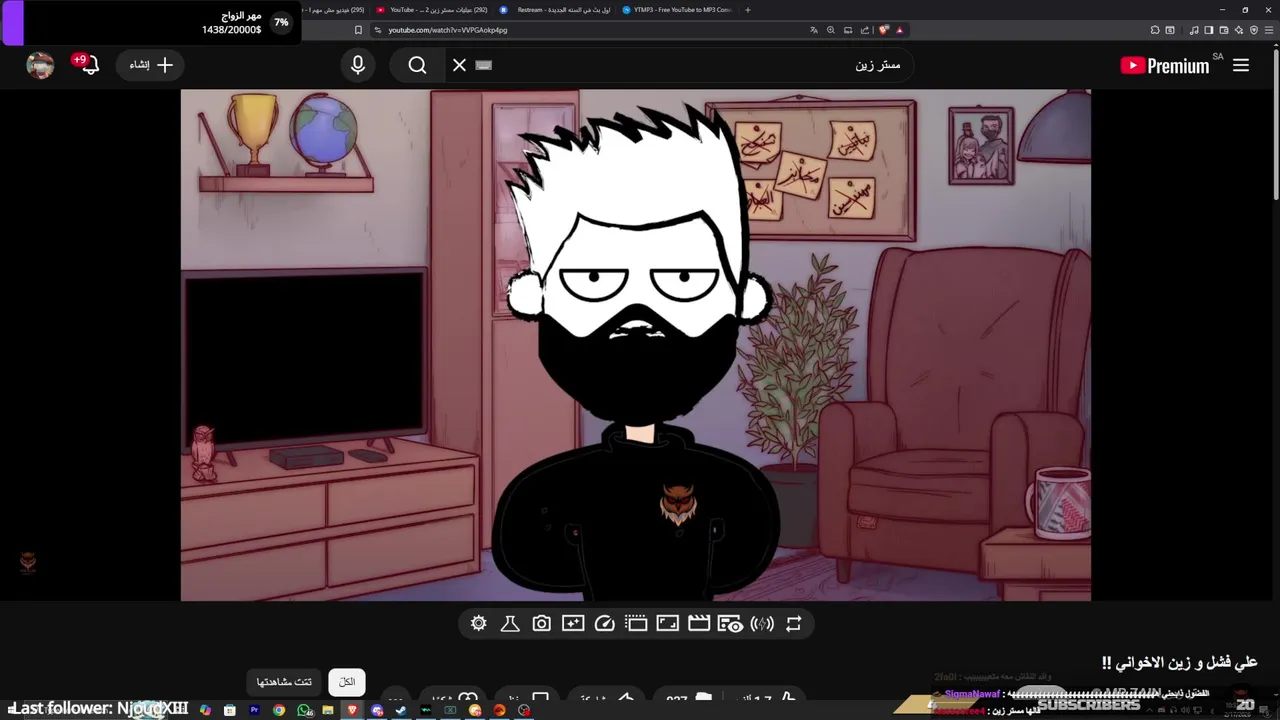
Task: Start voice search with microphone
Action: (x=358, y=65)
